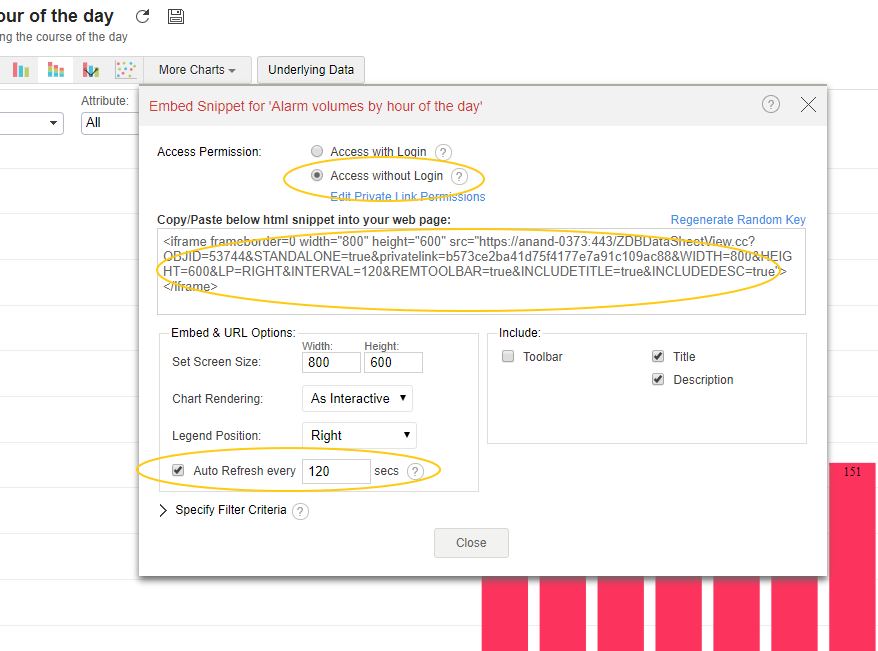
Task: Click help icon beside Auto Refresh secs
Action: (416, 471)
